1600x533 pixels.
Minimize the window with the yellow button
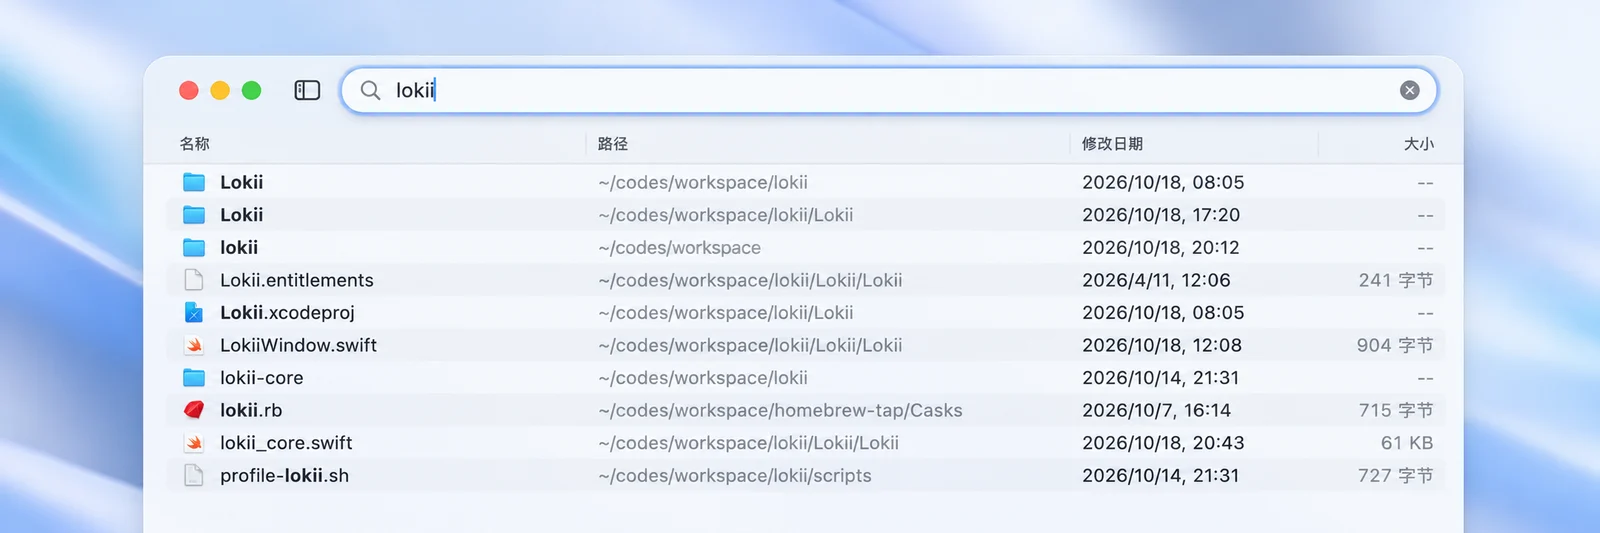[220, 90]
